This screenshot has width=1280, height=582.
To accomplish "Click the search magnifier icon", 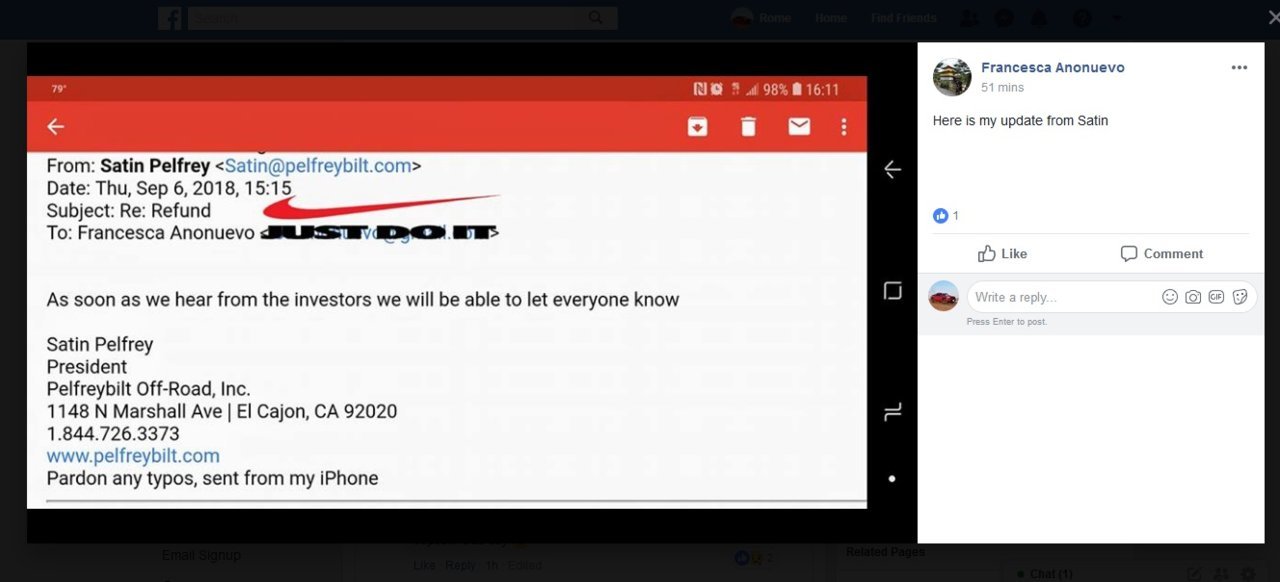I will tap(596, 18).
